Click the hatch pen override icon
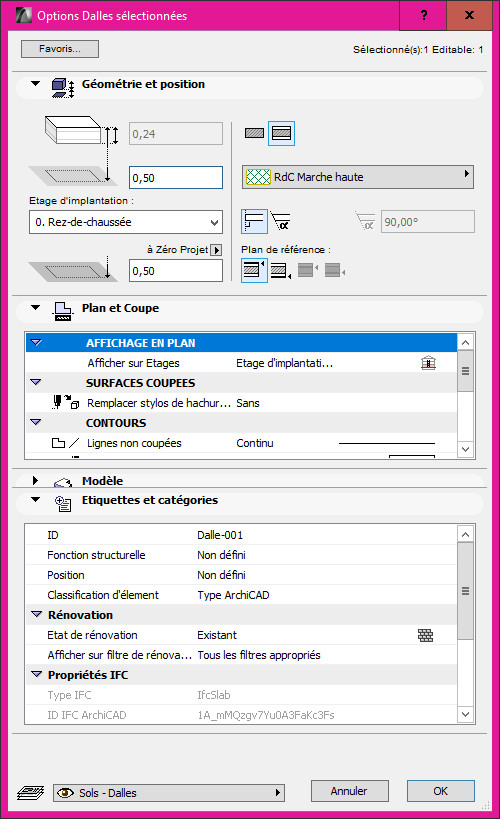The width and height of the screenshot is (500, 819). pos(66,402)
